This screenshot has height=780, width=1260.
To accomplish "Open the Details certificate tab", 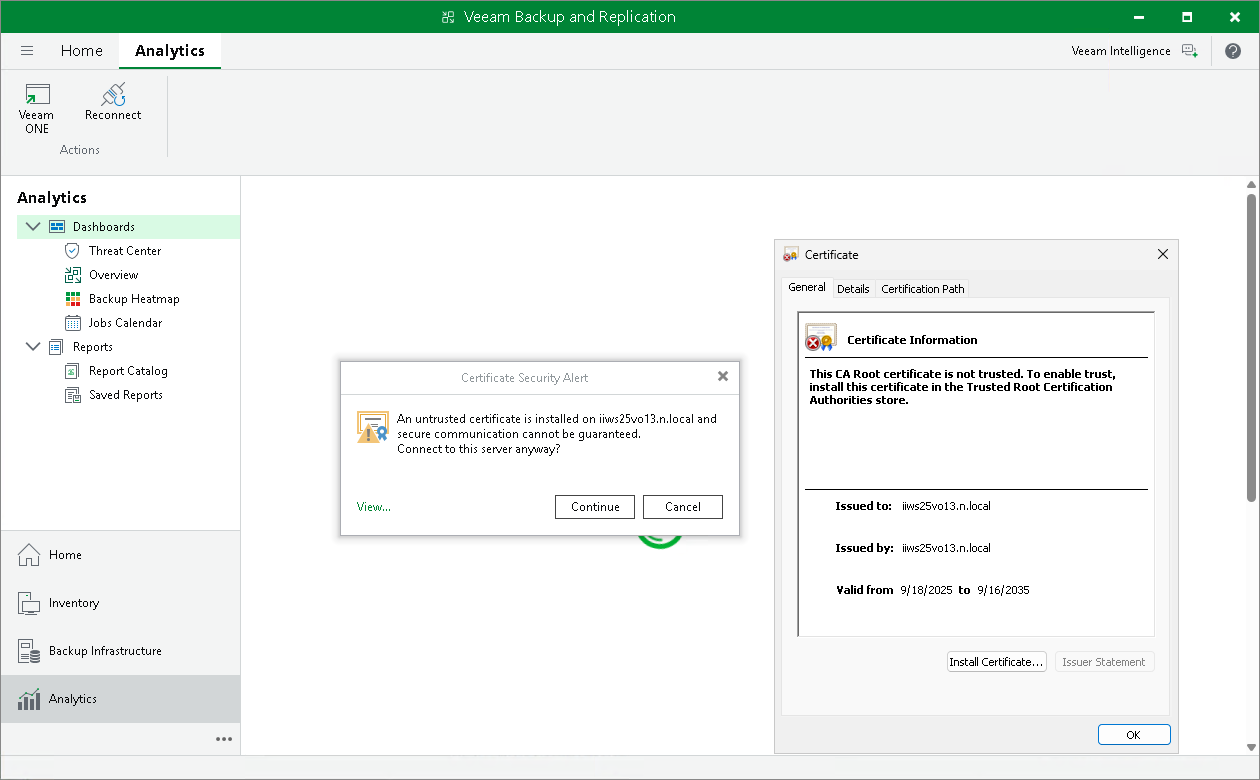I will click(x=853, y=289).
